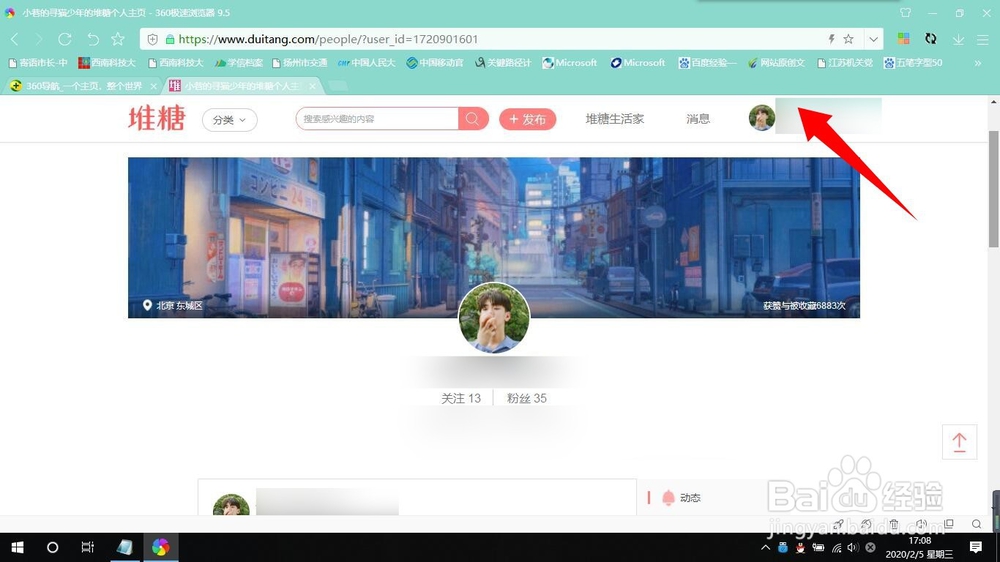Image resolution: width=1000 pixels, height=562 pixels.
Task: Click the notebook app icon on taskbar
Action: coord(124,547)
